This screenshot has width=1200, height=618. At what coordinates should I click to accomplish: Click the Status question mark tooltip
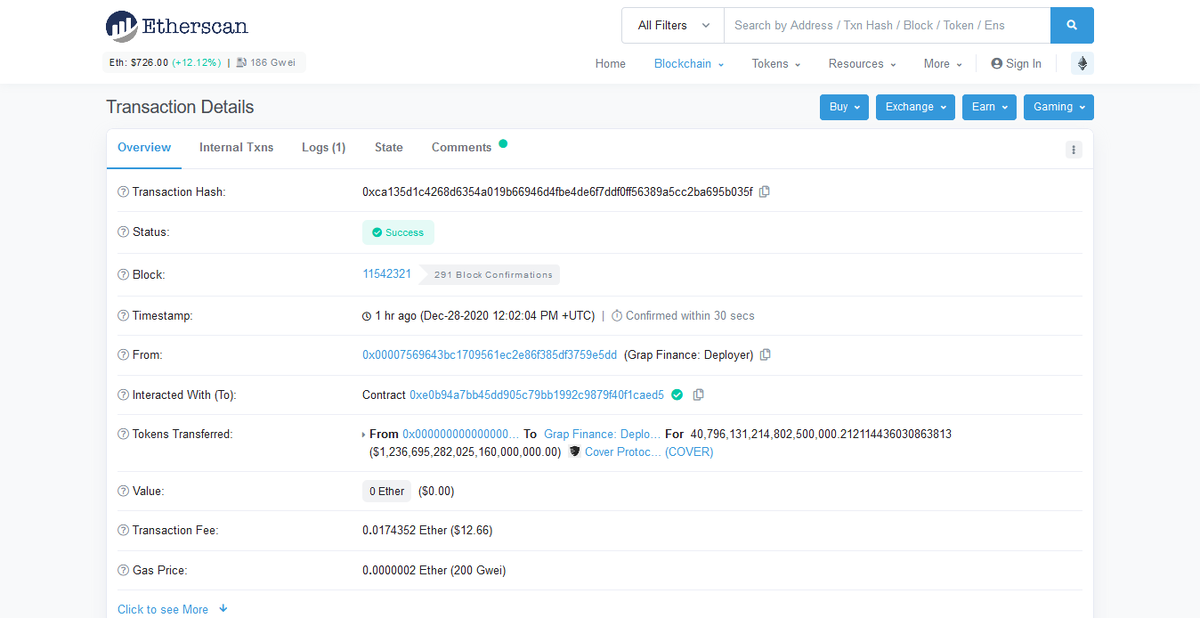coord(122,231)
